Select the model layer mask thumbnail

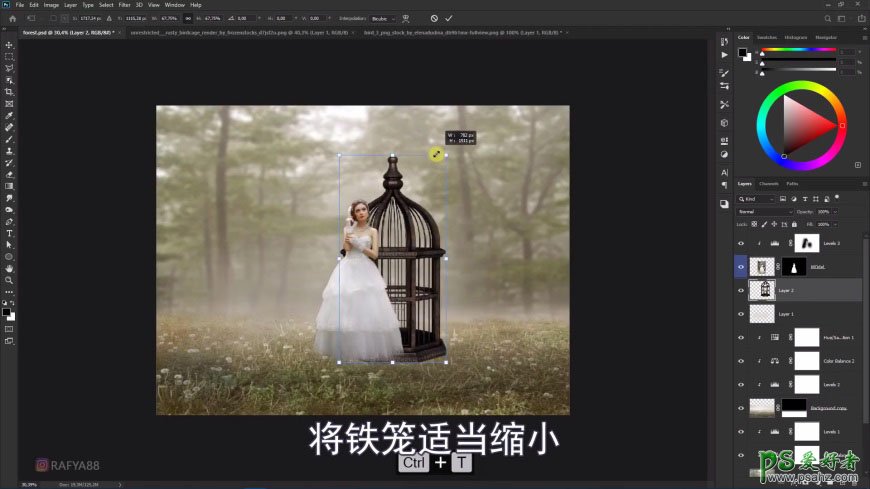tap(793, 267)
